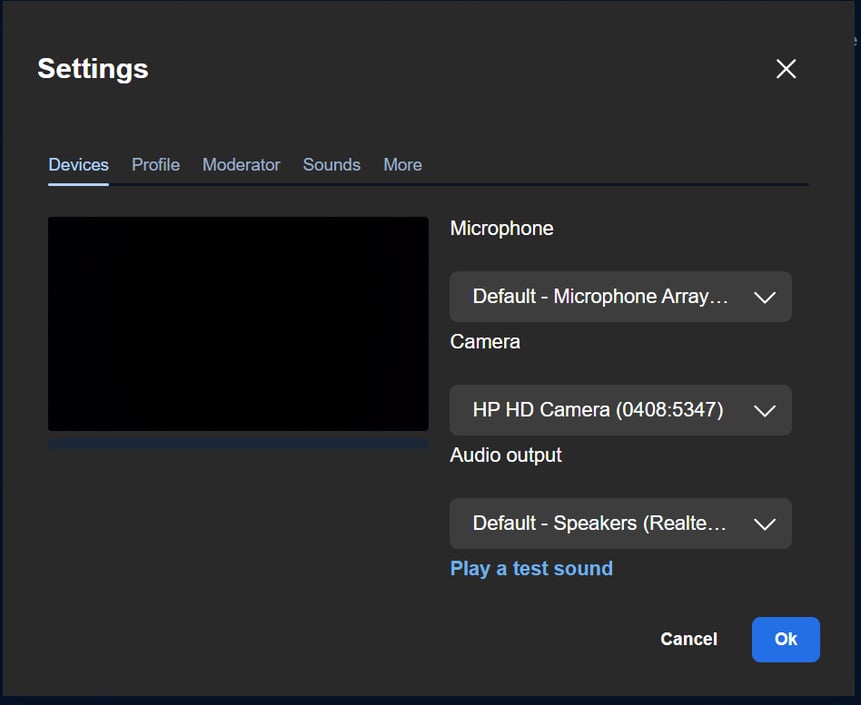Show the More tab

tap(402, 165)
